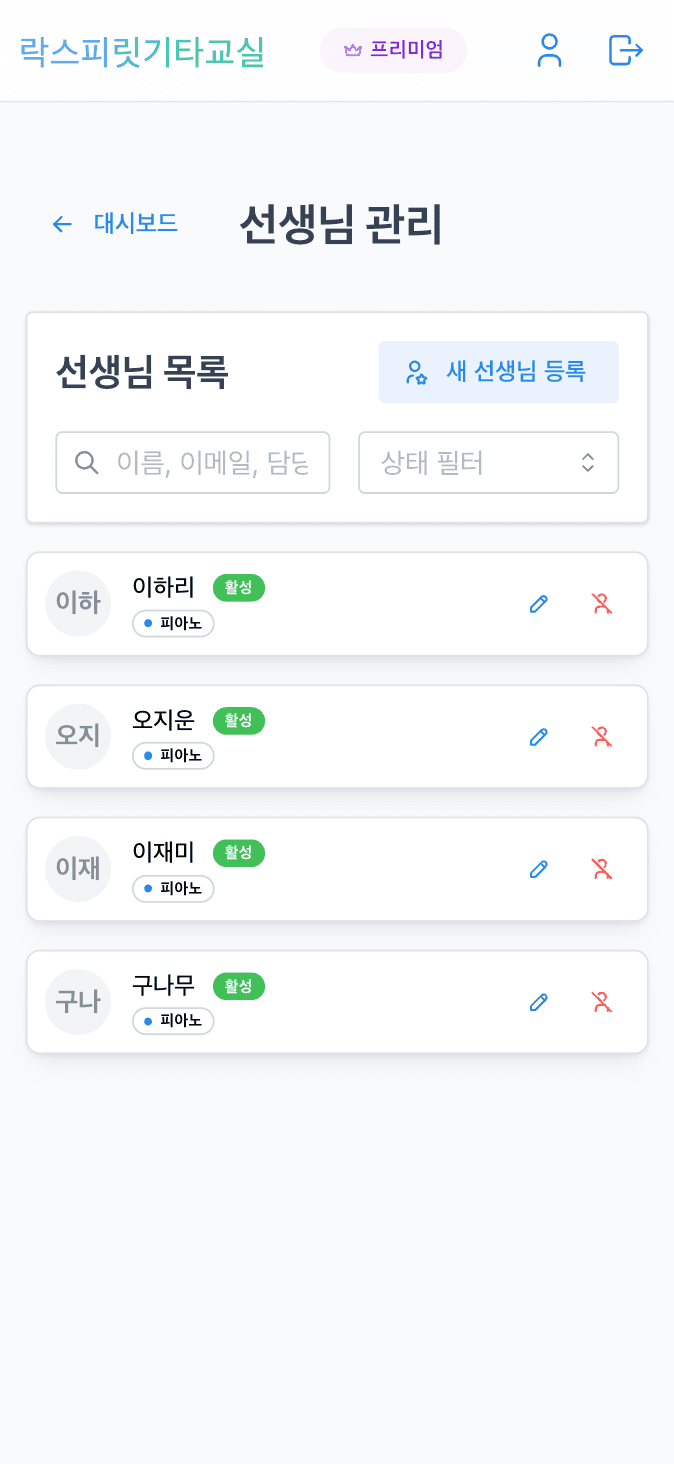Toggle 활성 status badge on 구나무

238,986
